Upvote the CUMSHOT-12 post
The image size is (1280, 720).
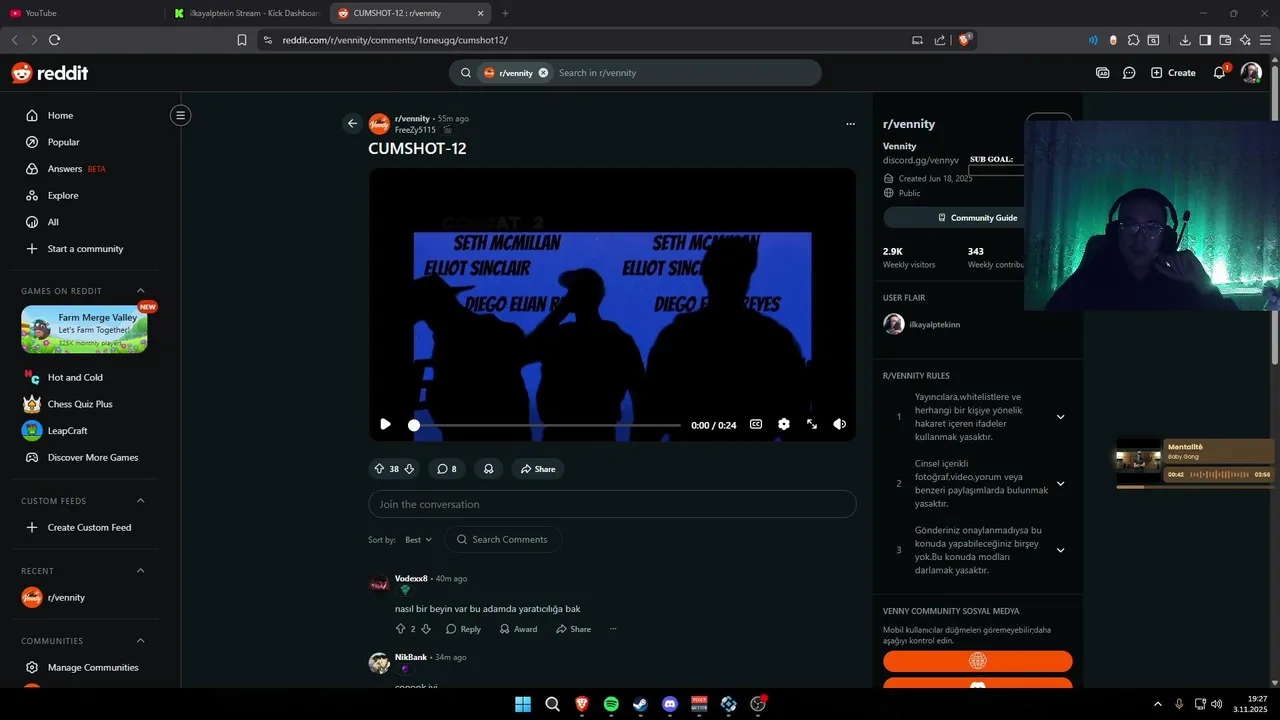click(x=379, y=469)
